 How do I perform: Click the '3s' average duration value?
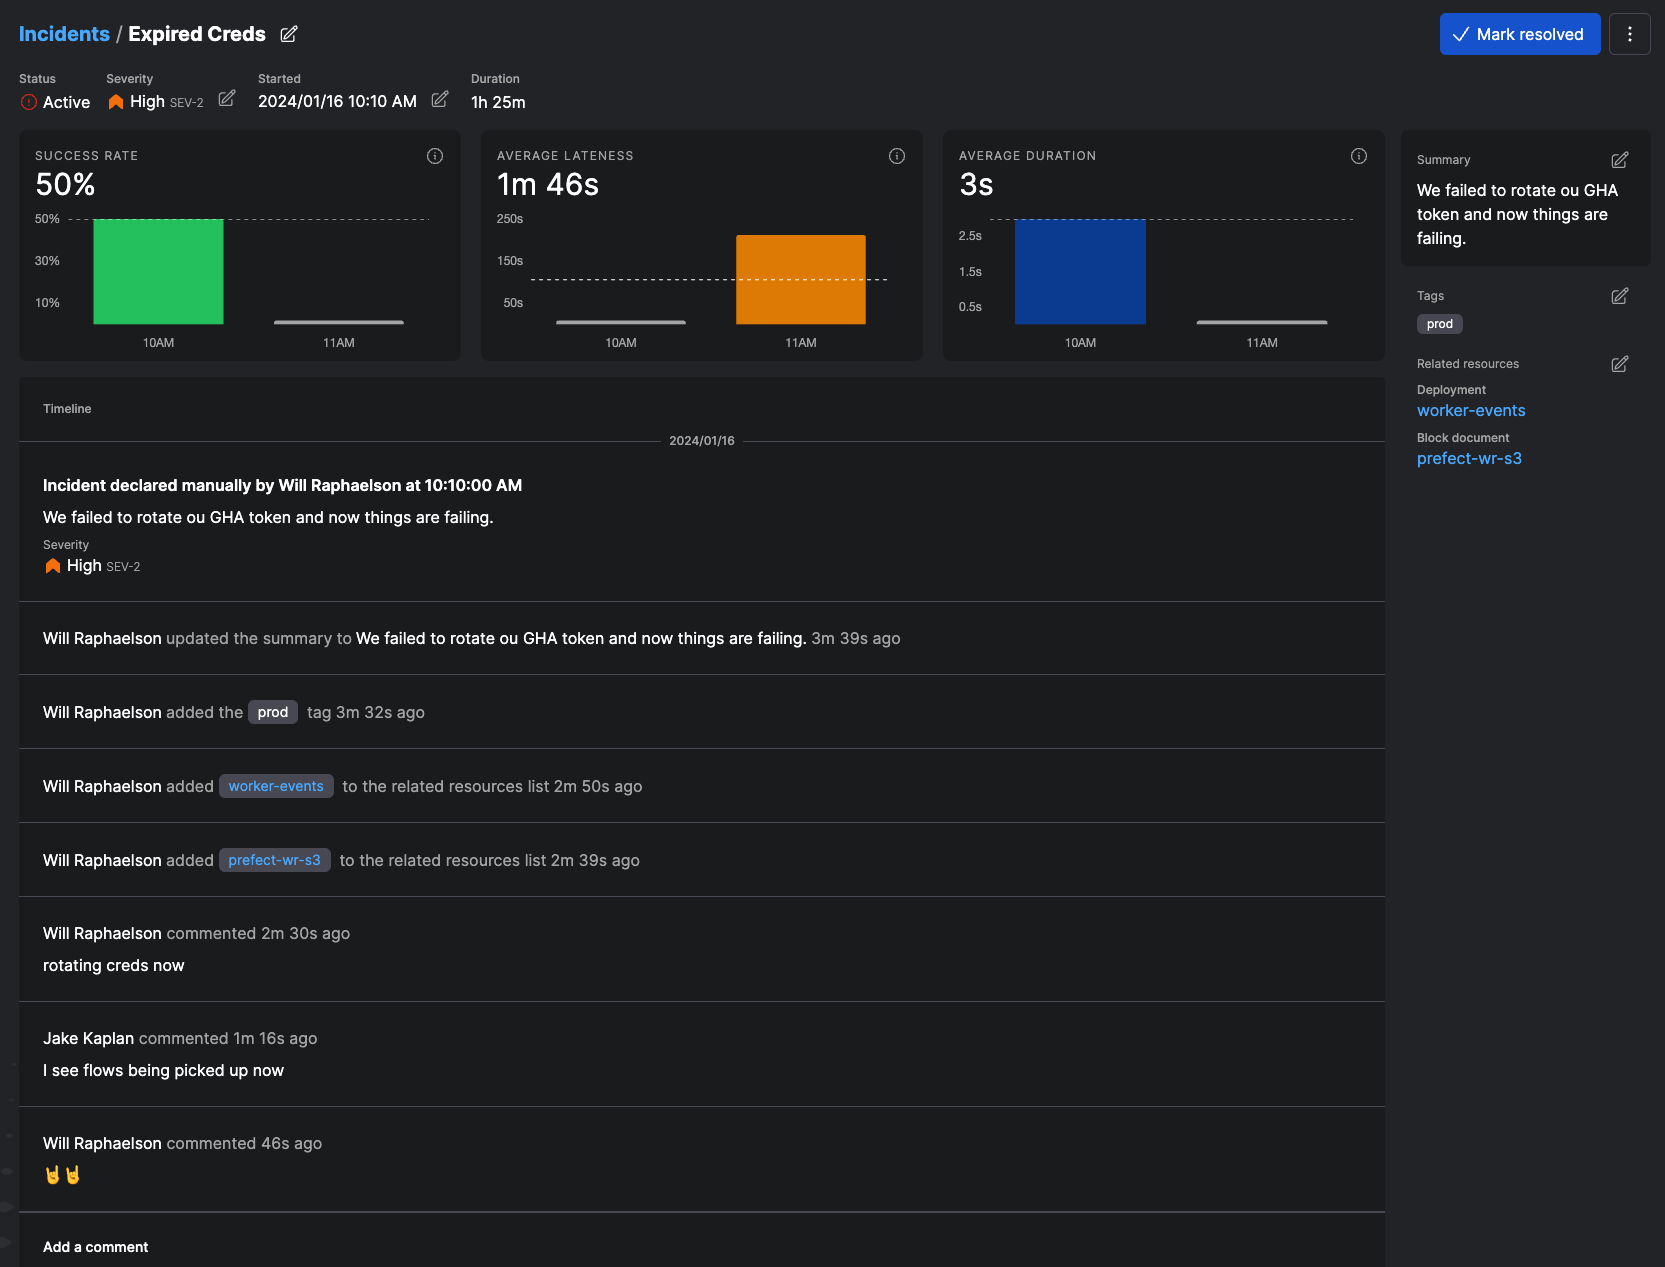(976, 185)
